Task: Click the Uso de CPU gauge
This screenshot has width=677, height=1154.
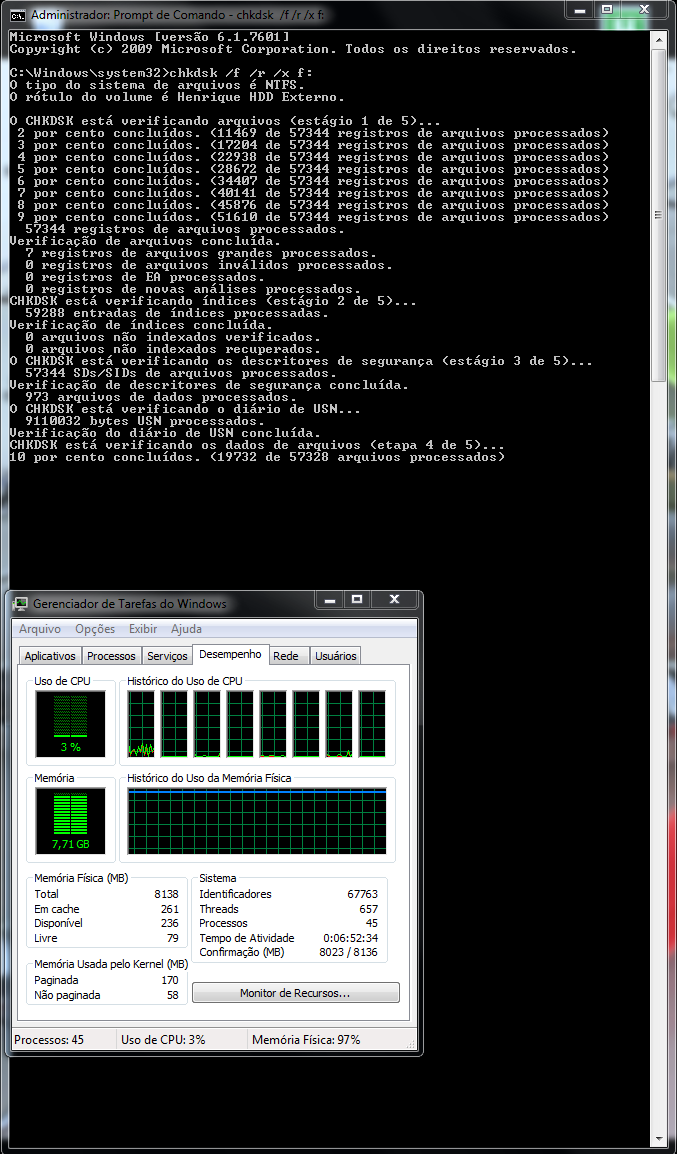Action: point(71,724)
